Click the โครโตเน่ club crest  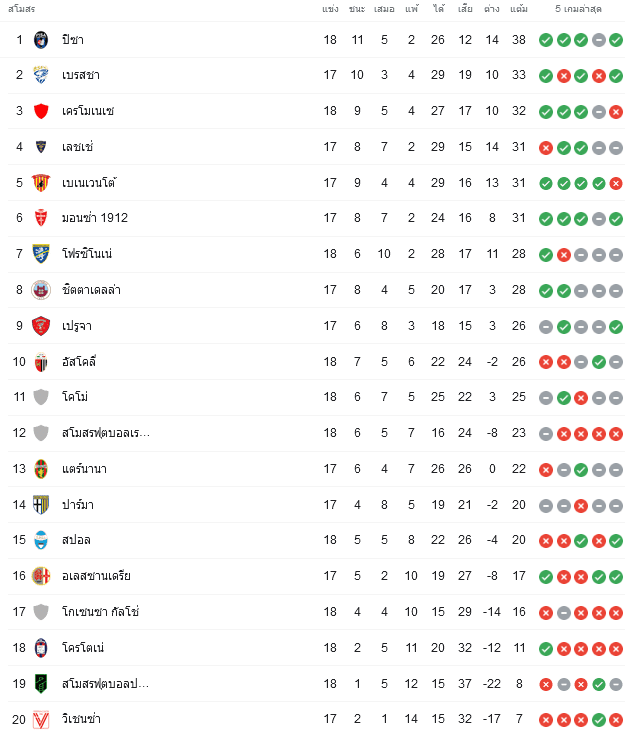click(41, 648)
